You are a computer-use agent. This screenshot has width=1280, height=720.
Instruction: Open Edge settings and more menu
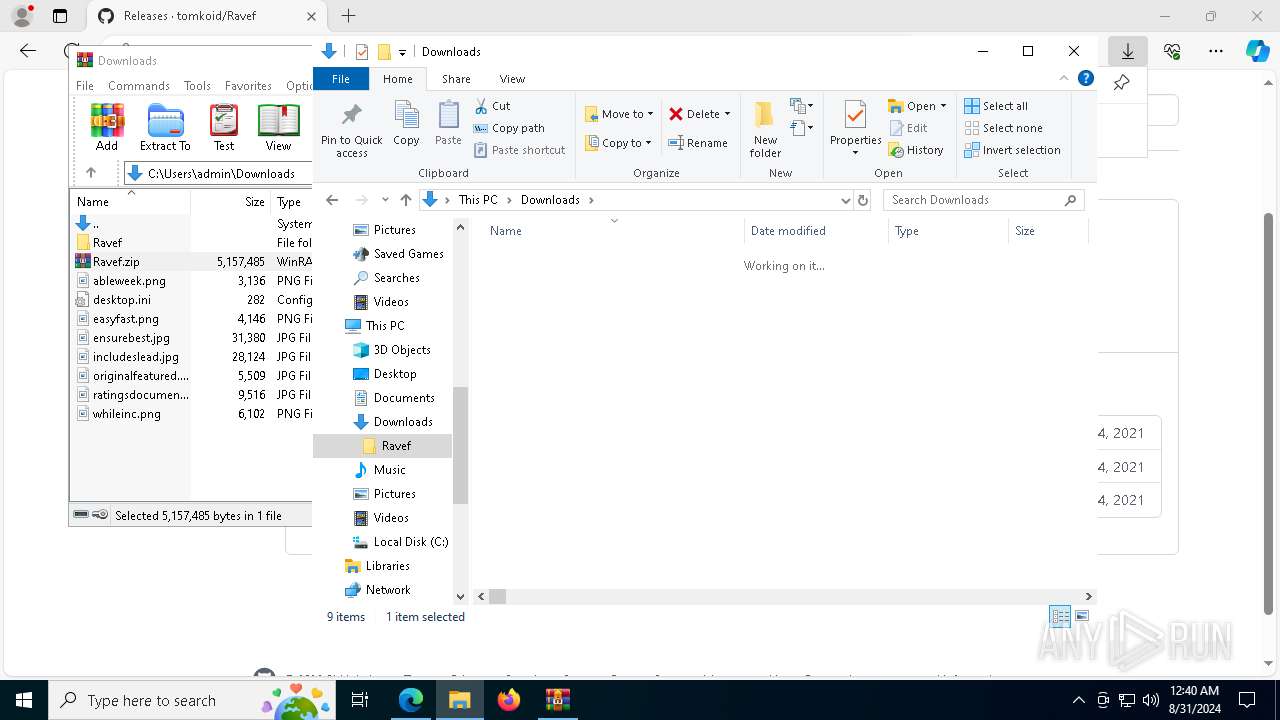pos(1216,51)
